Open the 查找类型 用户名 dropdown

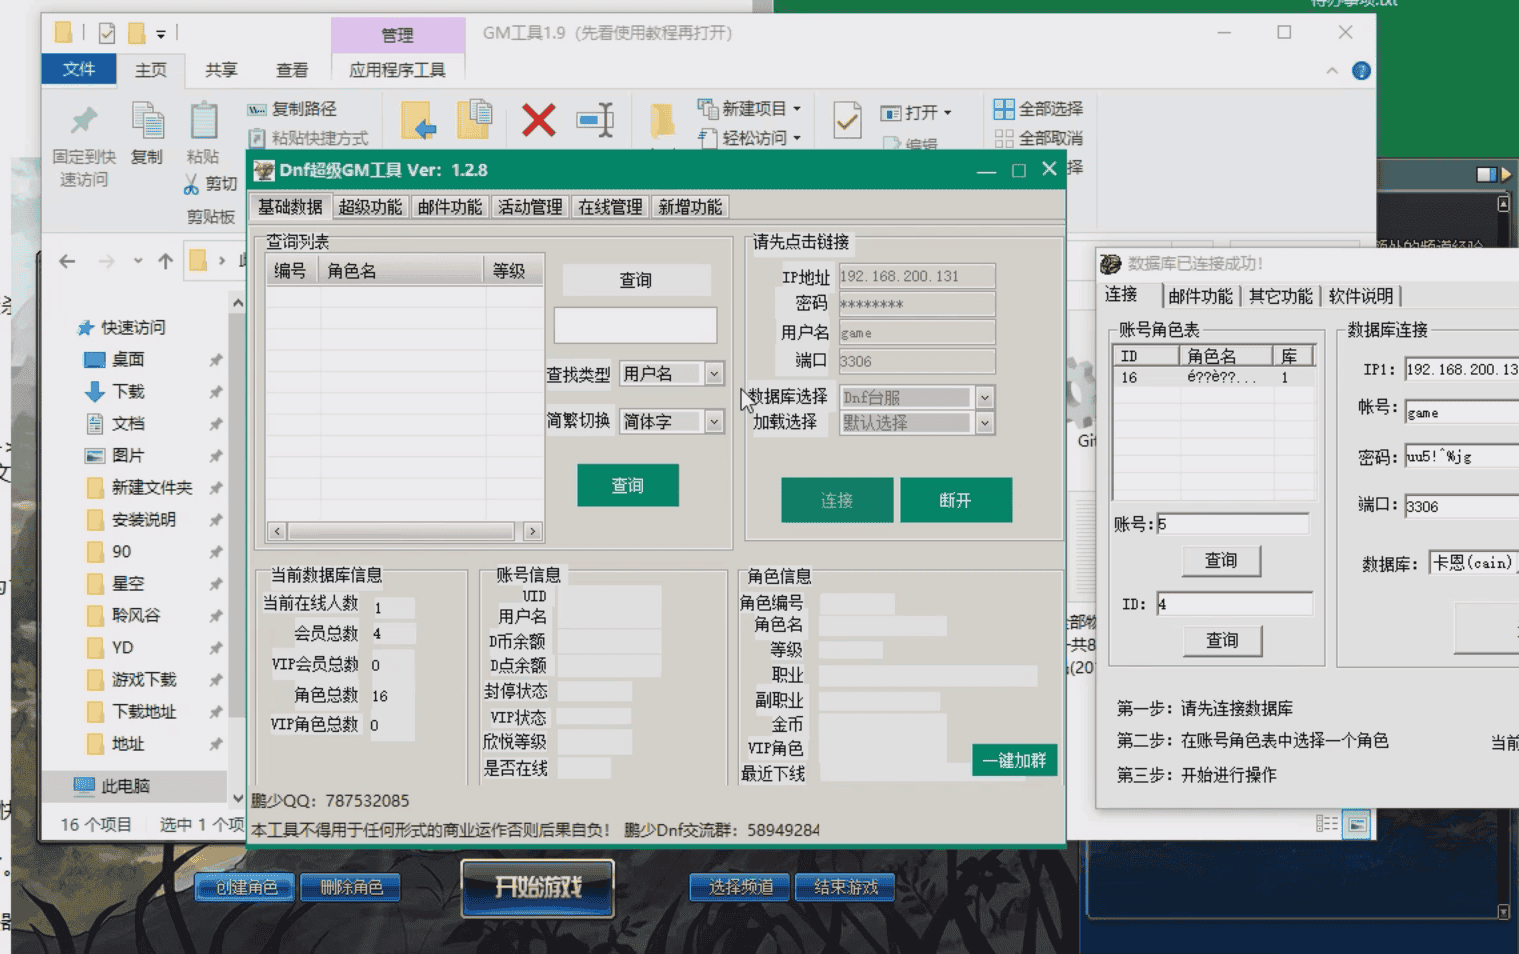(x=713, y=373)
